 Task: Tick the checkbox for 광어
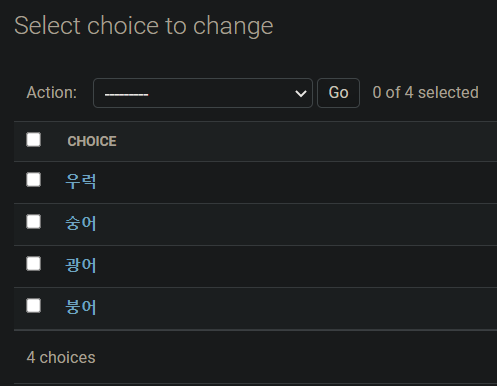pyautogui.click(x=33, y=264)
